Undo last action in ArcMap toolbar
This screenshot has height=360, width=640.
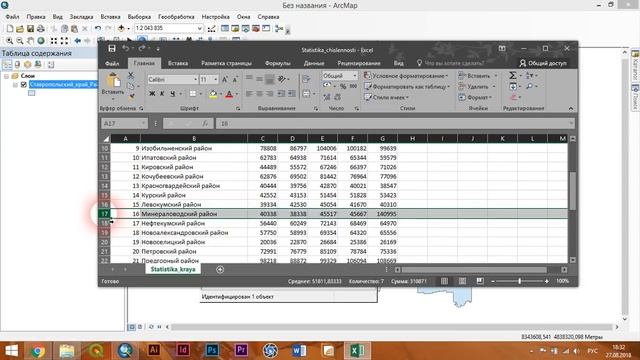[98, 29]
